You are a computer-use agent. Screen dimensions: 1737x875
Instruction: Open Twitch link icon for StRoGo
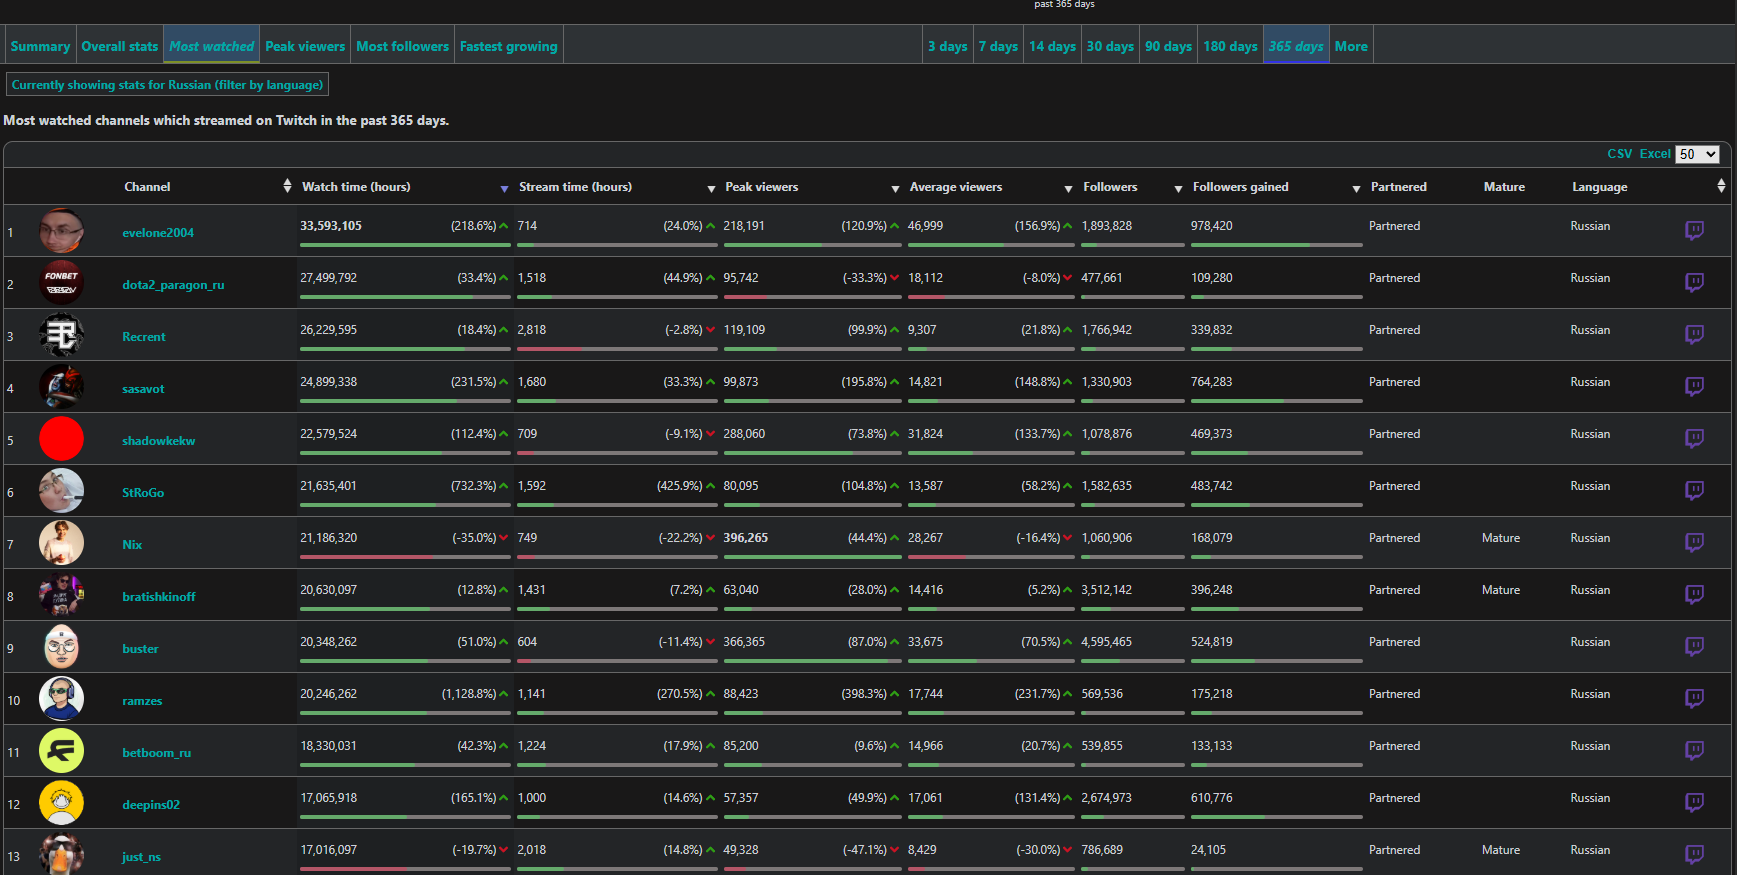1694,491
